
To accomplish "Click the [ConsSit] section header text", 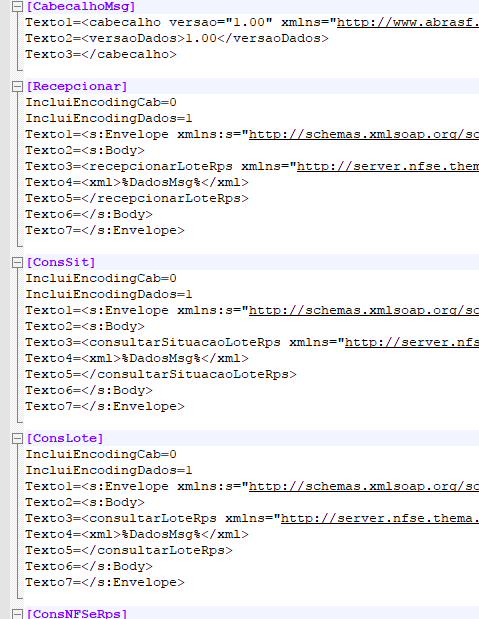I will [x=61, y=263].
